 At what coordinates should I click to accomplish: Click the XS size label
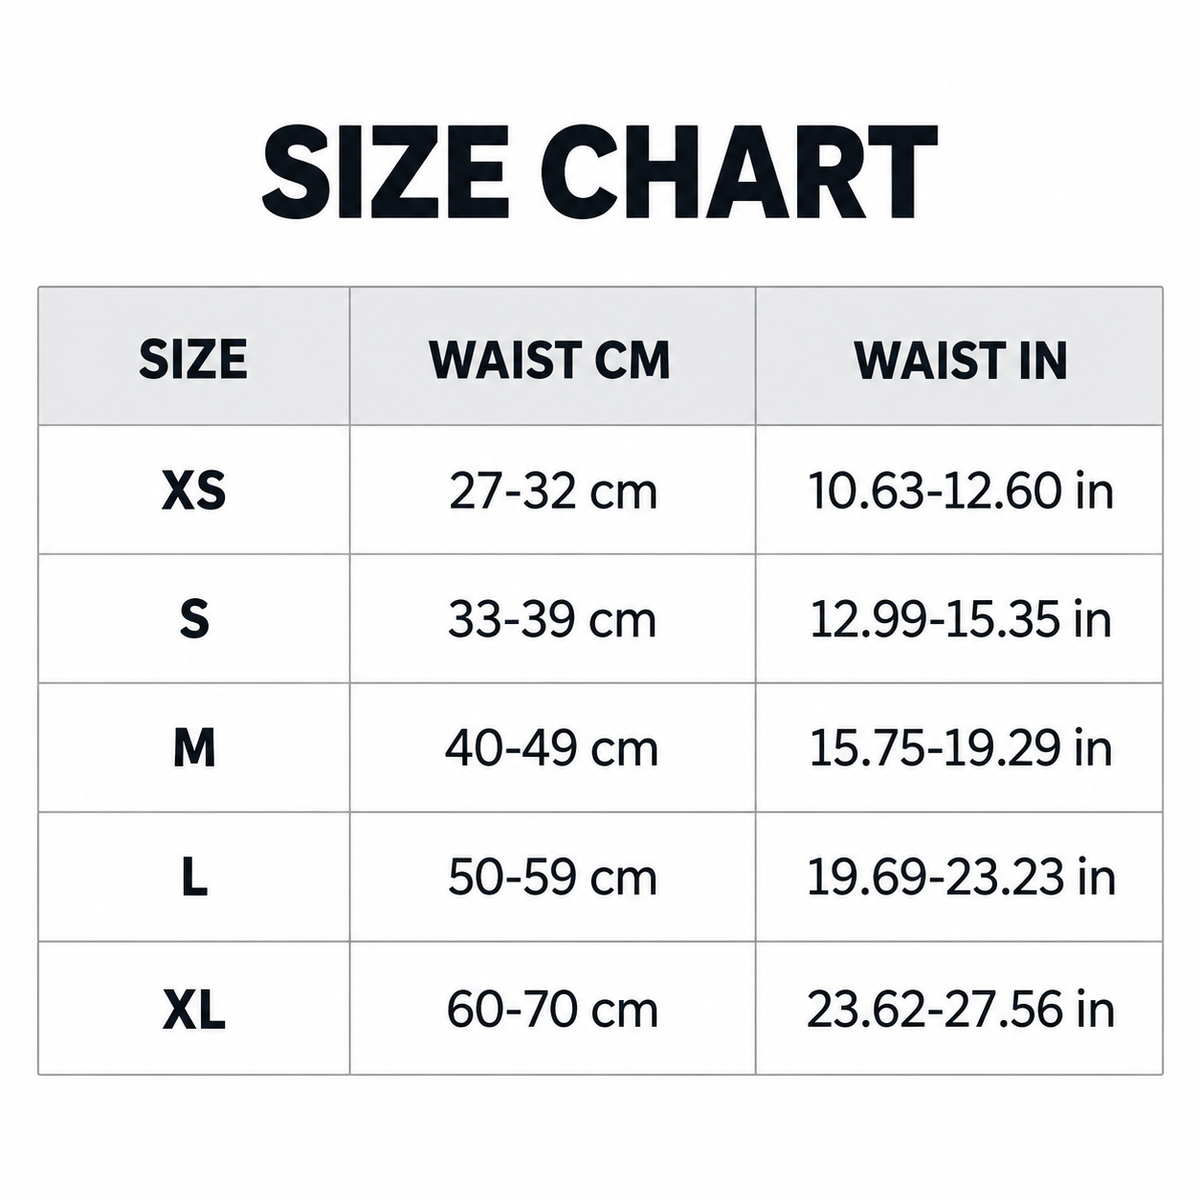pyautogui.click(x=194, y=491)
